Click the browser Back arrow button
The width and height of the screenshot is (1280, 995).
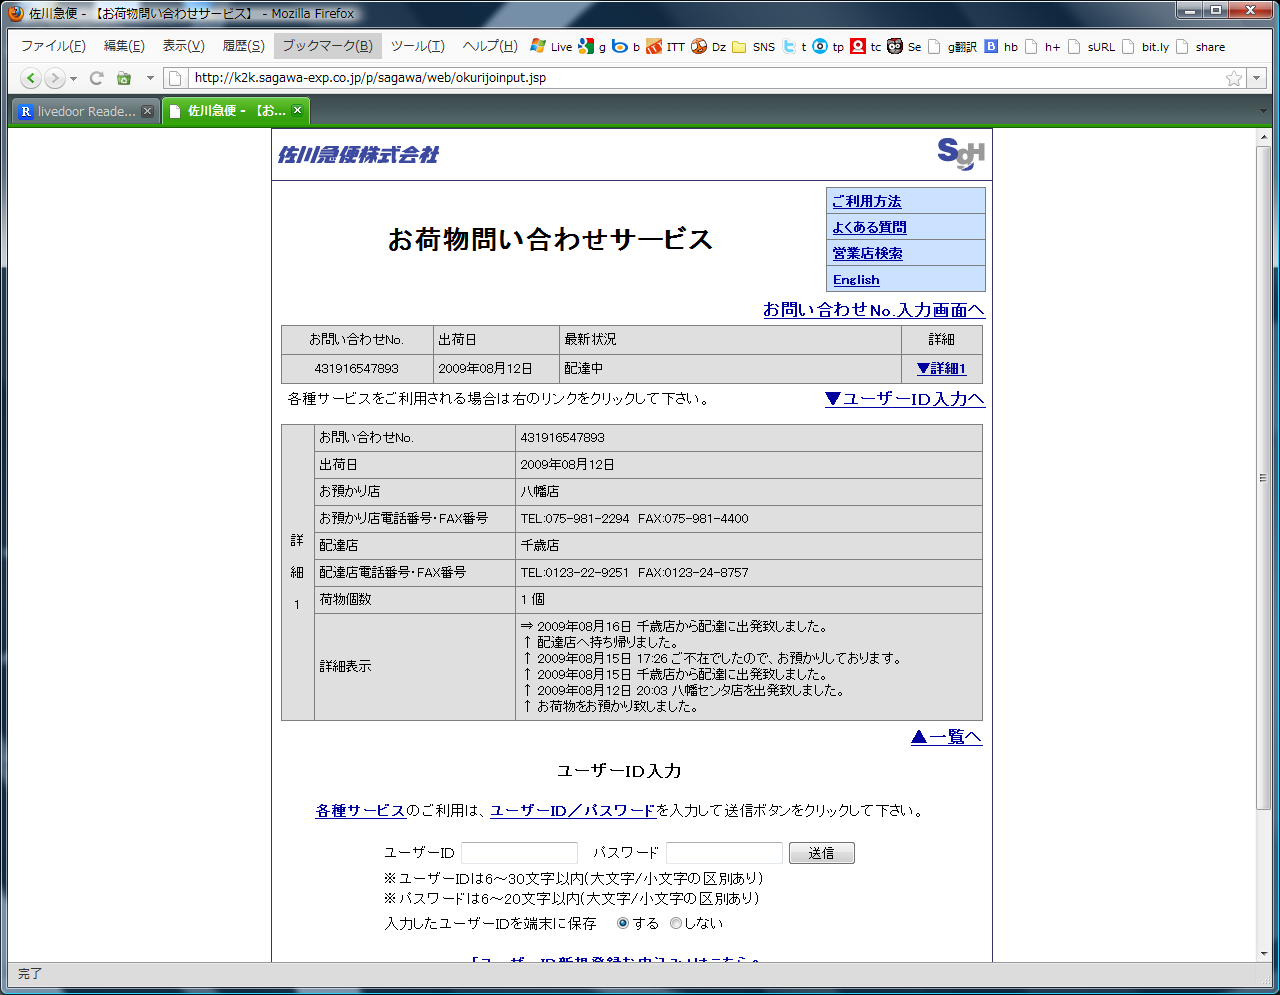point(31,78)
